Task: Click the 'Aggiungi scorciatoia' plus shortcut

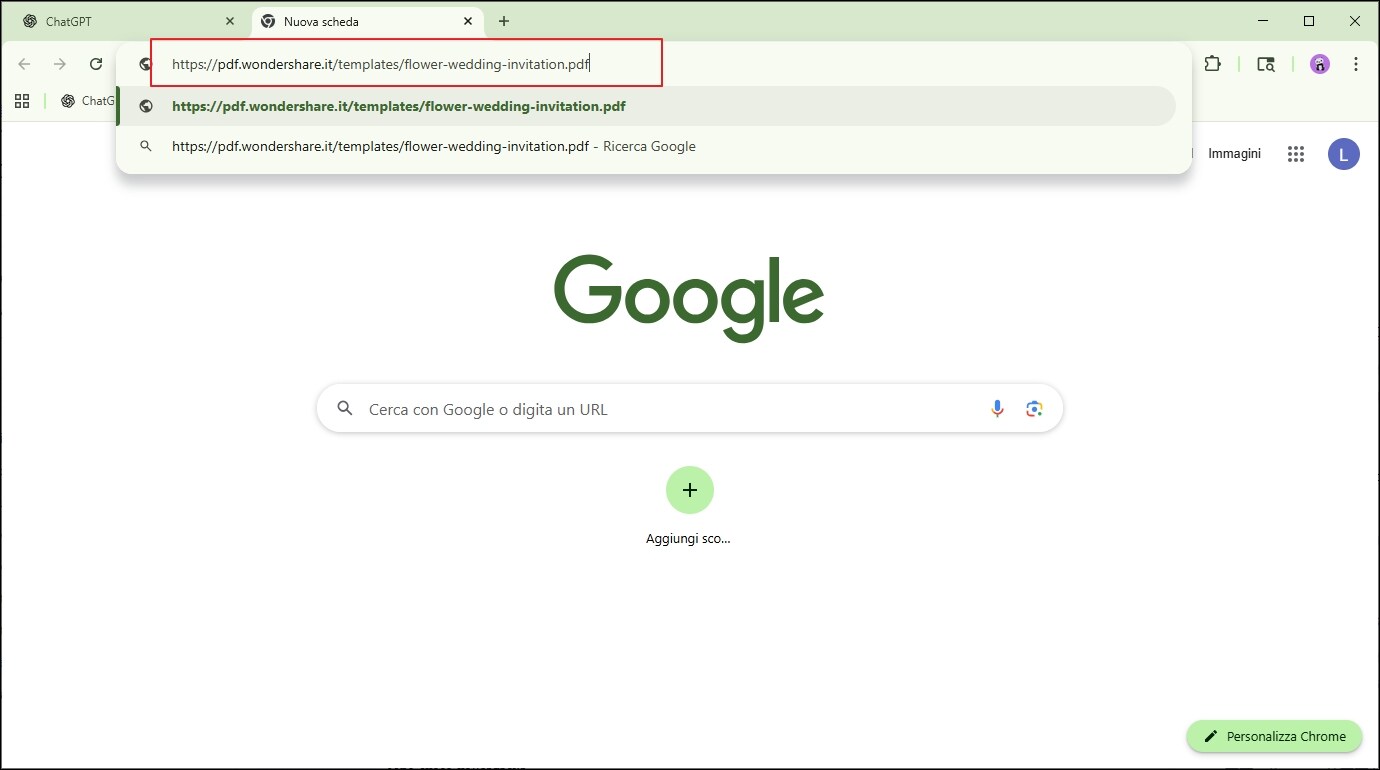Action: coord(689,490)
